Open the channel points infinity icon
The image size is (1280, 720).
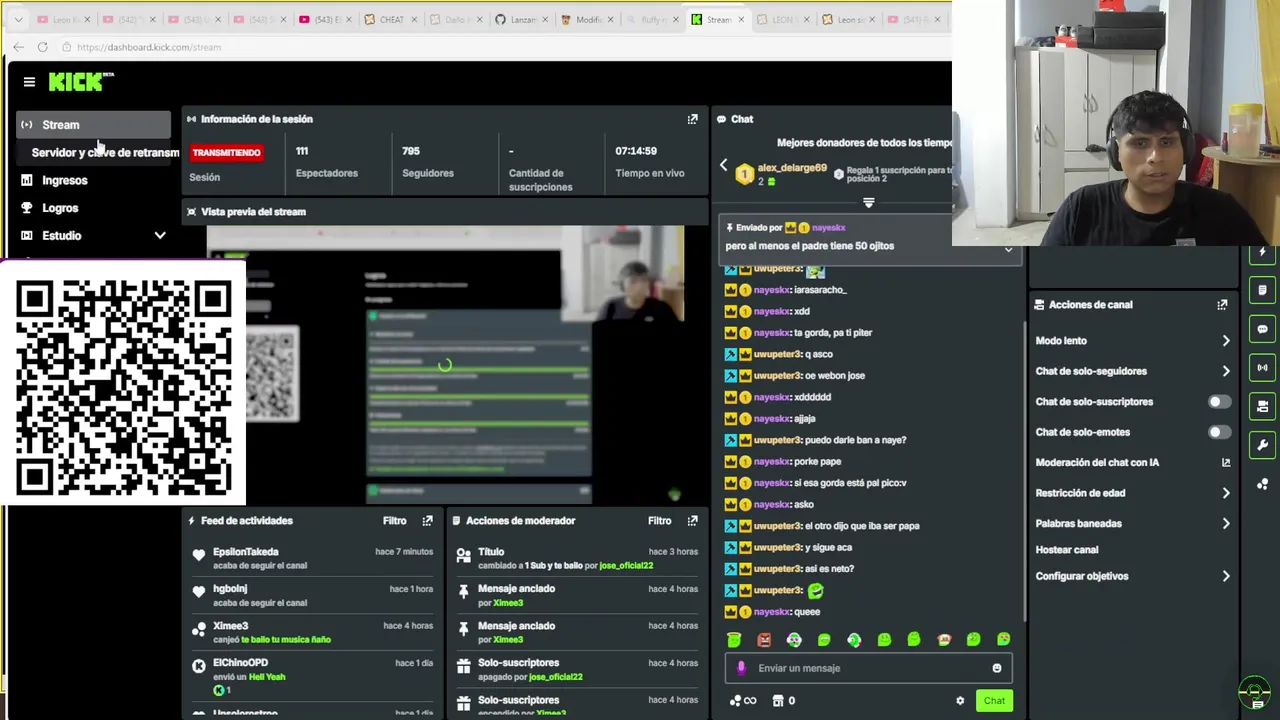743,701
